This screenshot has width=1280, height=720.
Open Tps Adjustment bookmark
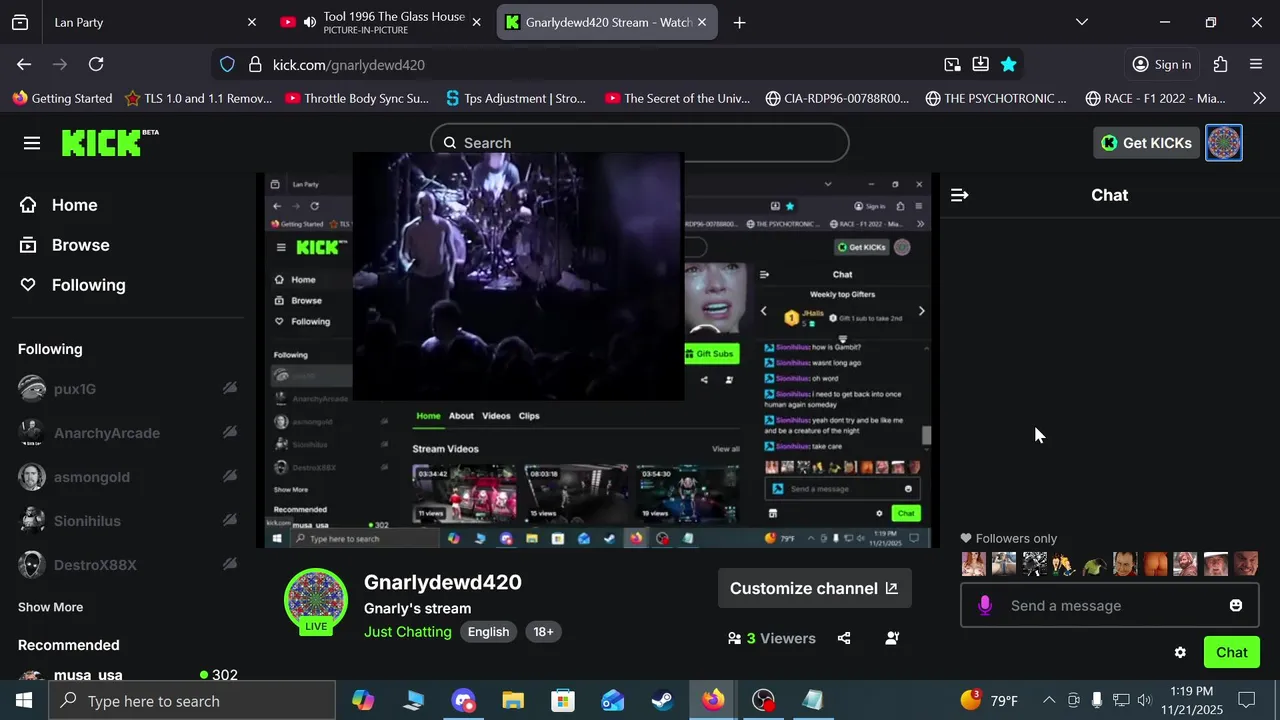(516, 98)
